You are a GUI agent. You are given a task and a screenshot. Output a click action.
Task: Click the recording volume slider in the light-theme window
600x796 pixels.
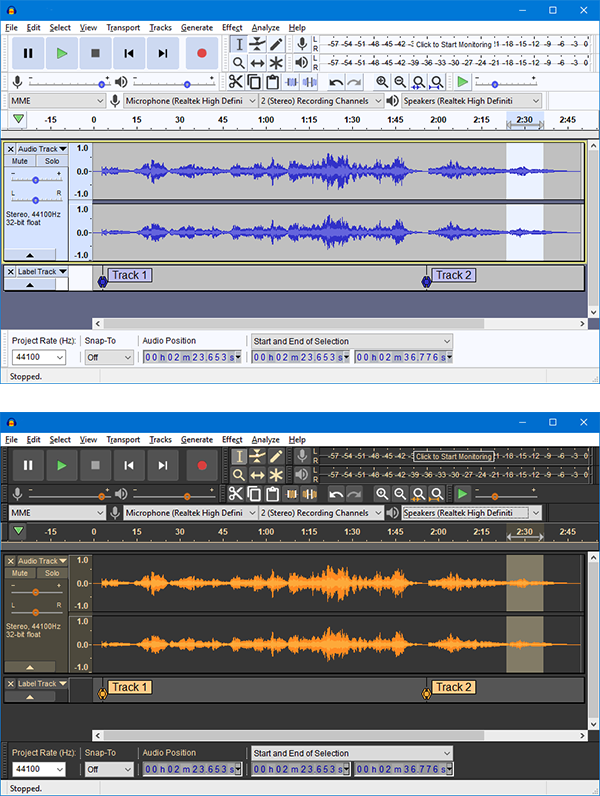pyautogui.click(x=70, y=82)
